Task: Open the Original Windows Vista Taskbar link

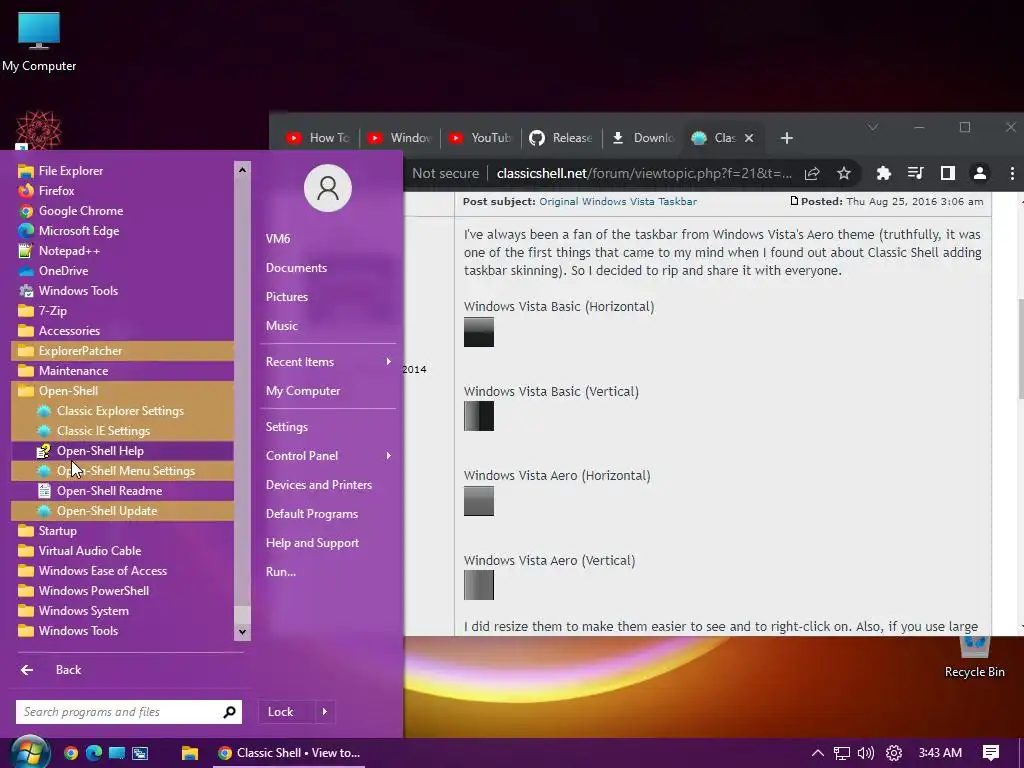Action: coord(618,201)
